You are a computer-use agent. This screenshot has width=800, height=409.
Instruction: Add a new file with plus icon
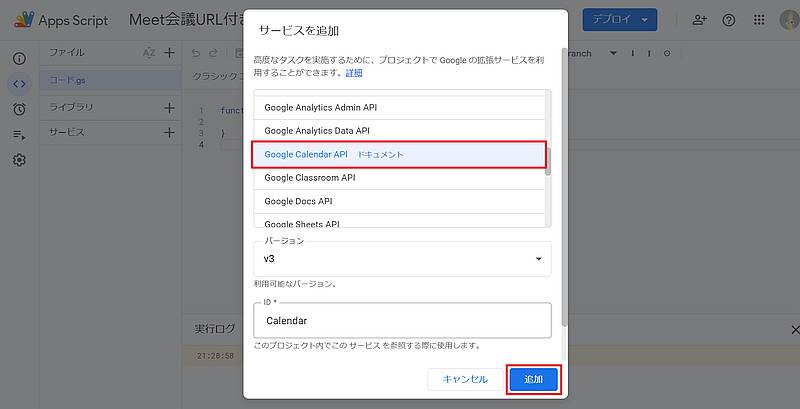pos(169,53)
